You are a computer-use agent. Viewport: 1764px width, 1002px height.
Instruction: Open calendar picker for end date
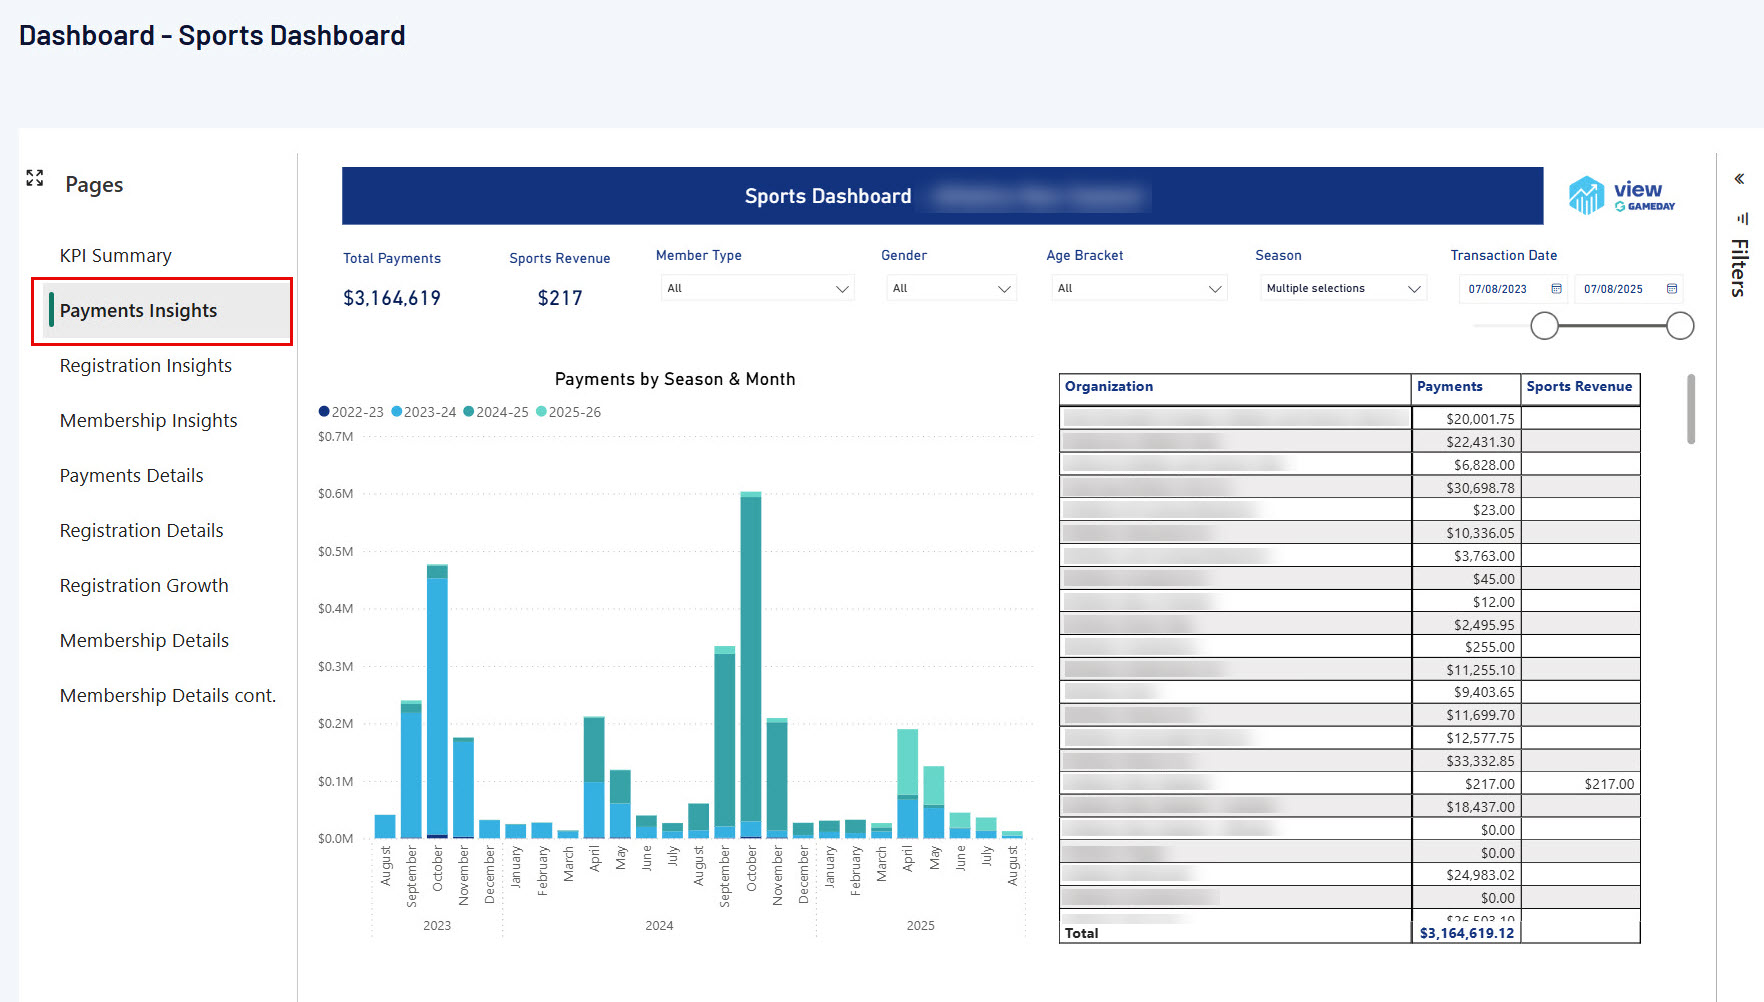(x=1671, y=289)
